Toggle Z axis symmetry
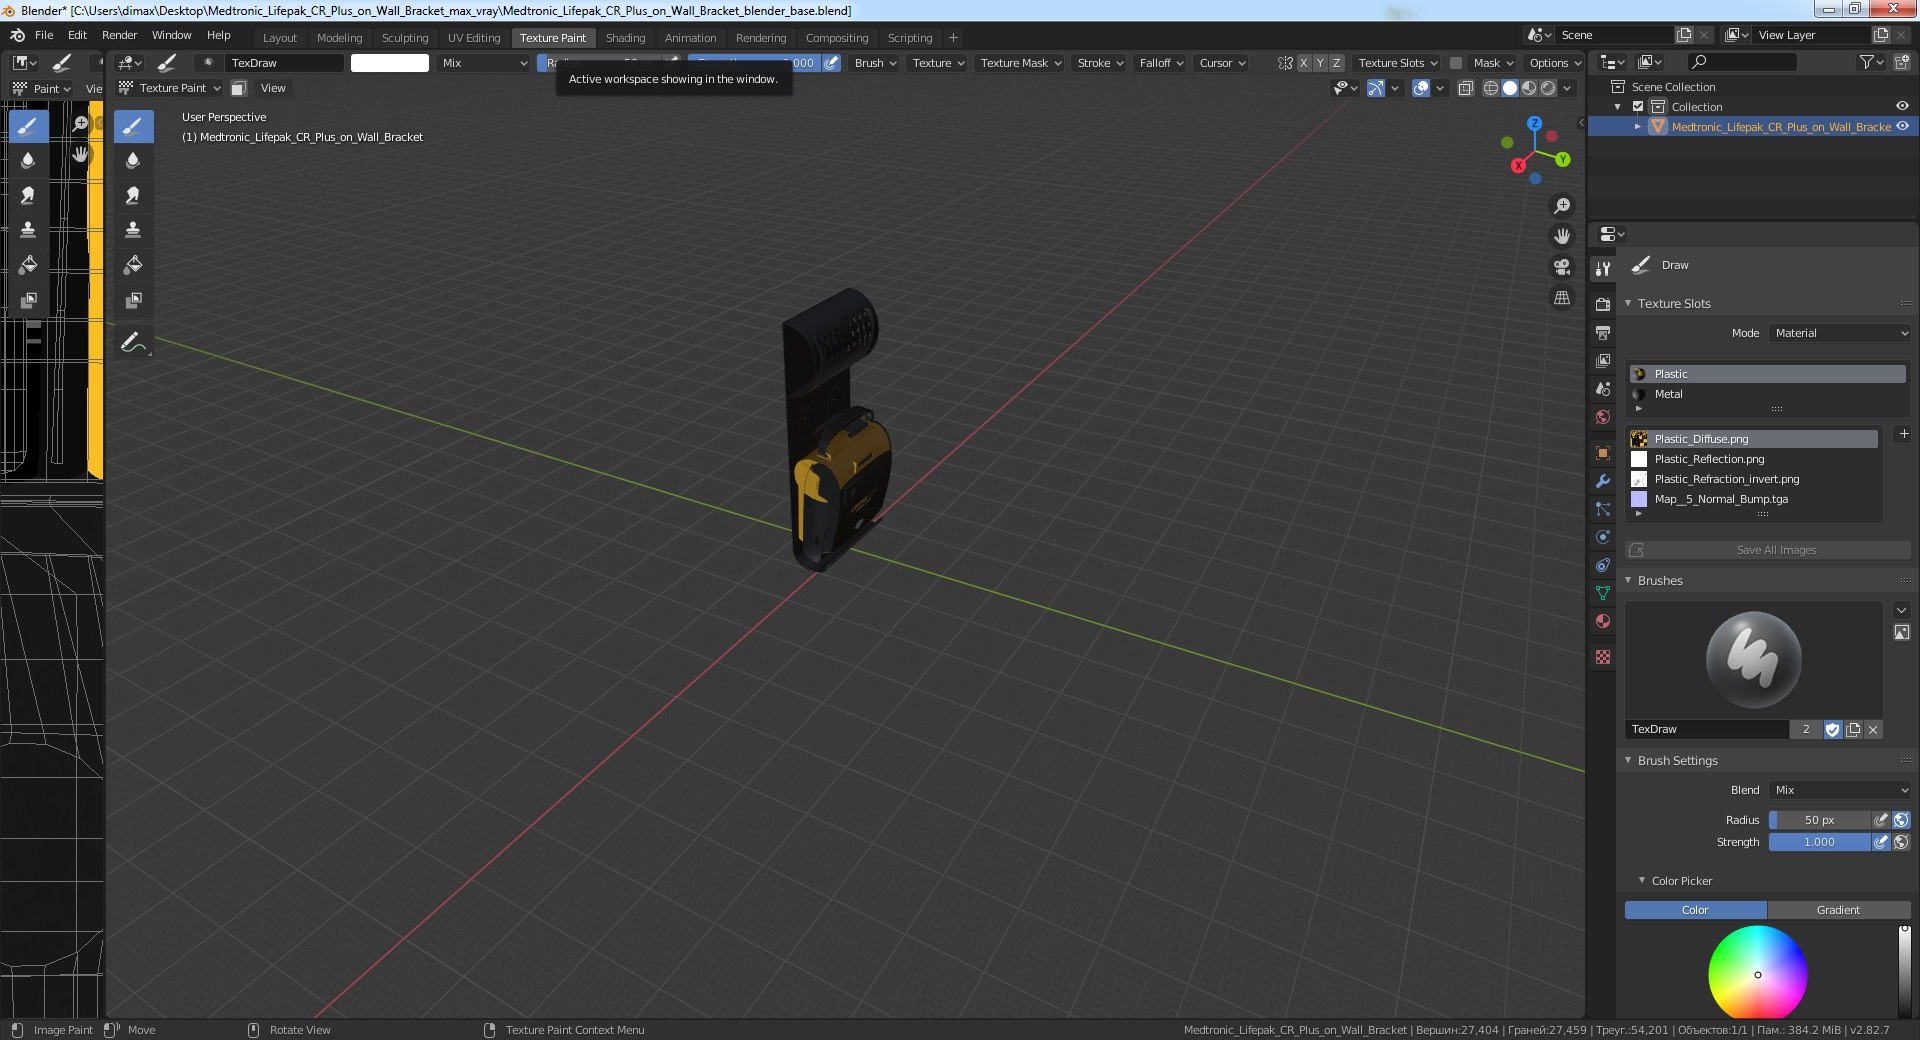Image resolution: width=1920 pixels, height=1040 pixels. [x=1336, y=63]
